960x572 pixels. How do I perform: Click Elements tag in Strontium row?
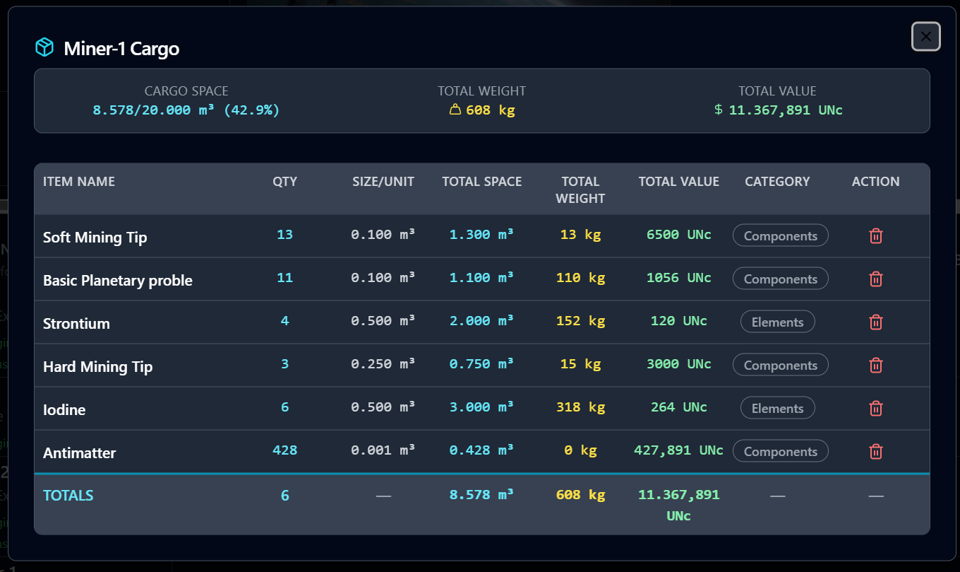coord(777,322)
